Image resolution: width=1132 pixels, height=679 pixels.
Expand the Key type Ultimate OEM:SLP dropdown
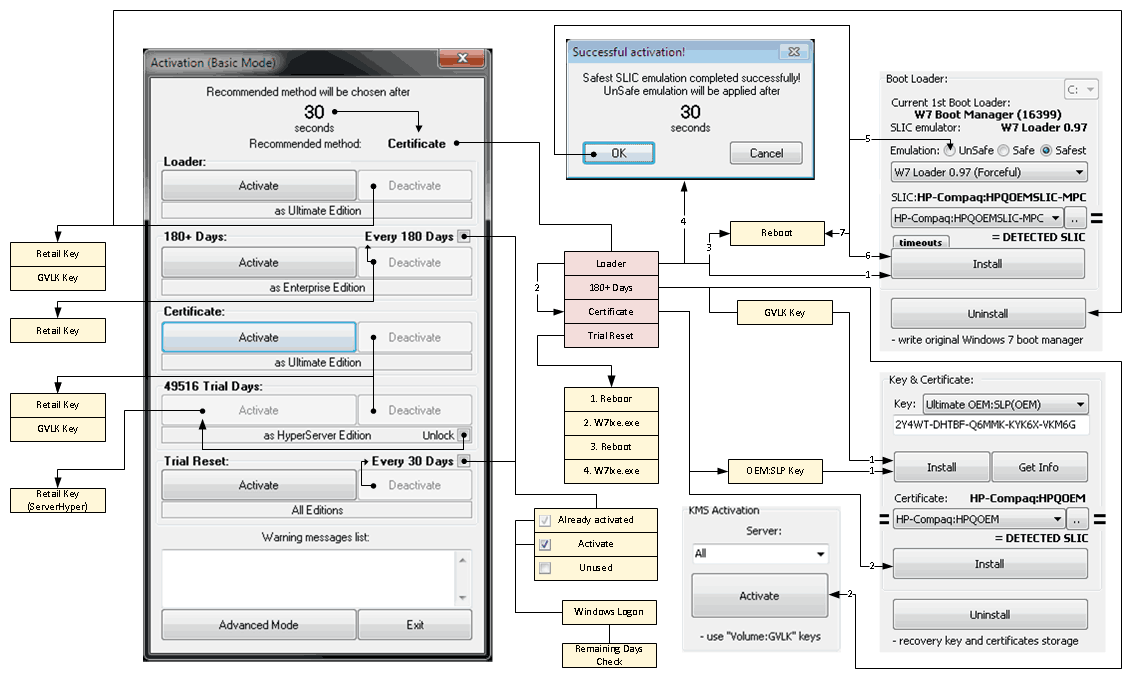click(x=991, y=405)
